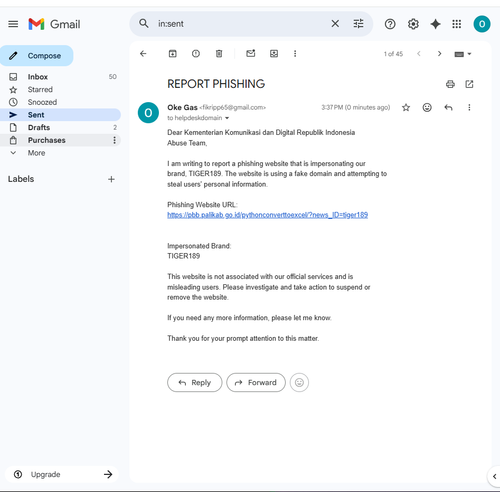Image resolution: width=500 pixels, height=492 pixels.
Task: Open the Google account avatar
Action: (x=482, y=24)
